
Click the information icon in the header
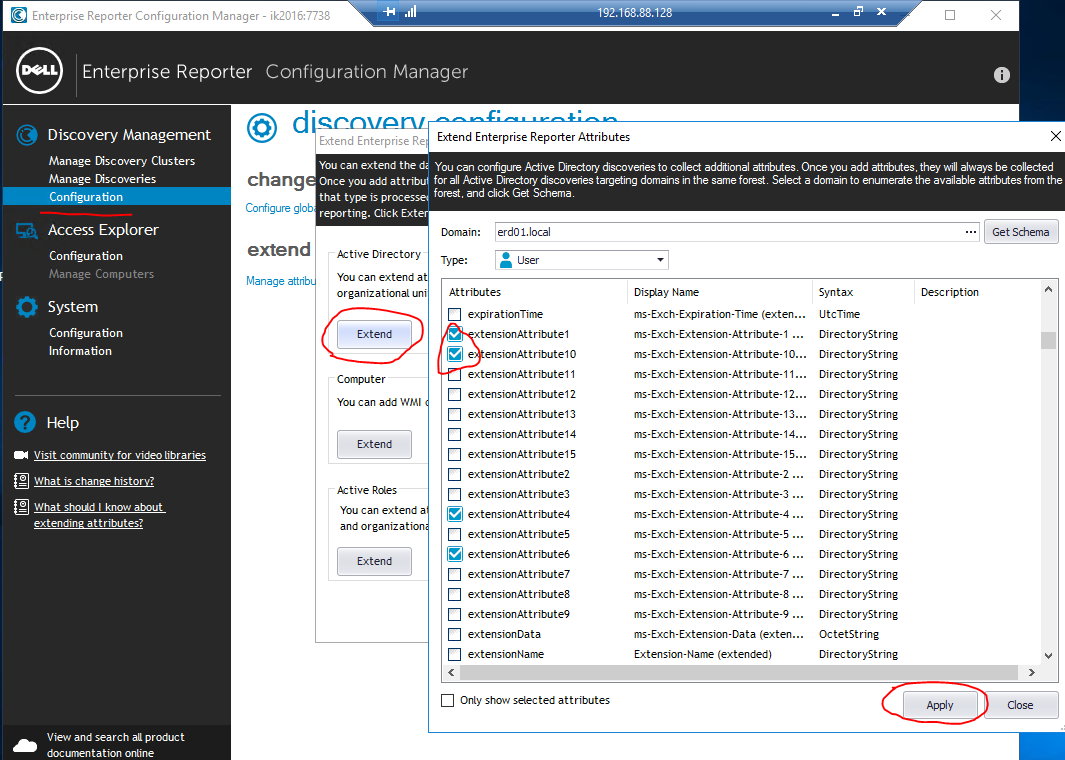pyautogui.click(x=1001, y=75)
